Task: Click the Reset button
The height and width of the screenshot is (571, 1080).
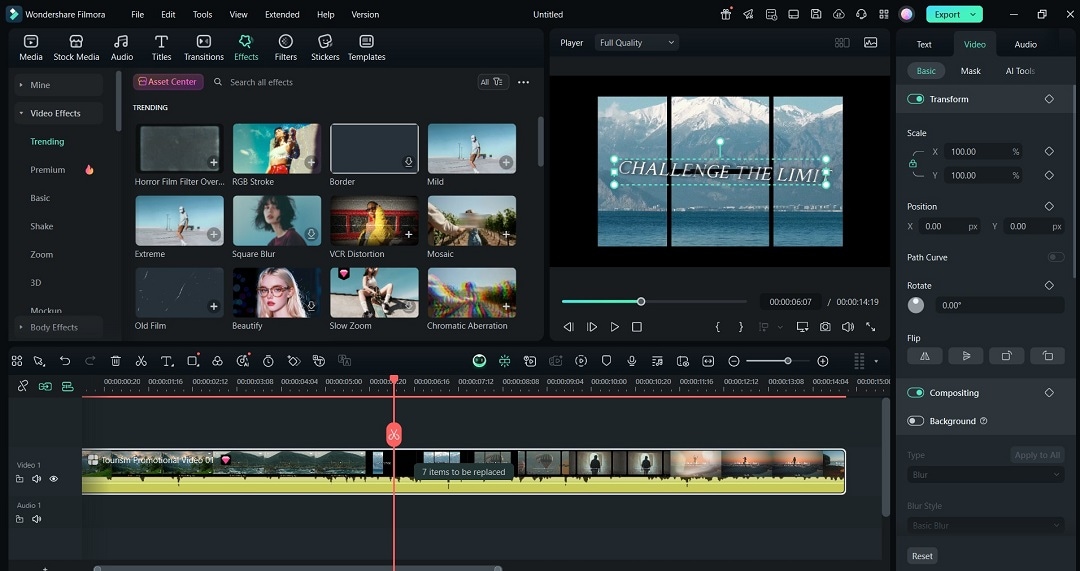Action: 922,556
